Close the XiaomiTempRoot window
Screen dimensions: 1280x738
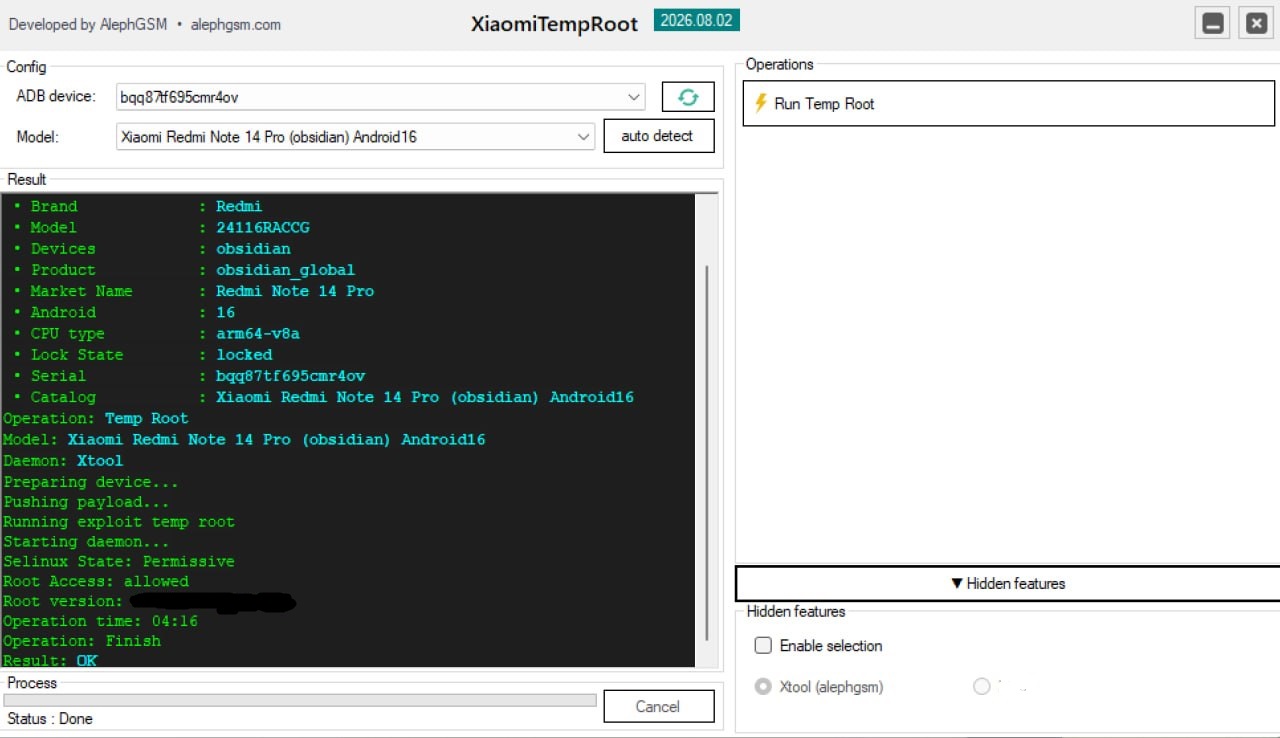1256,24
